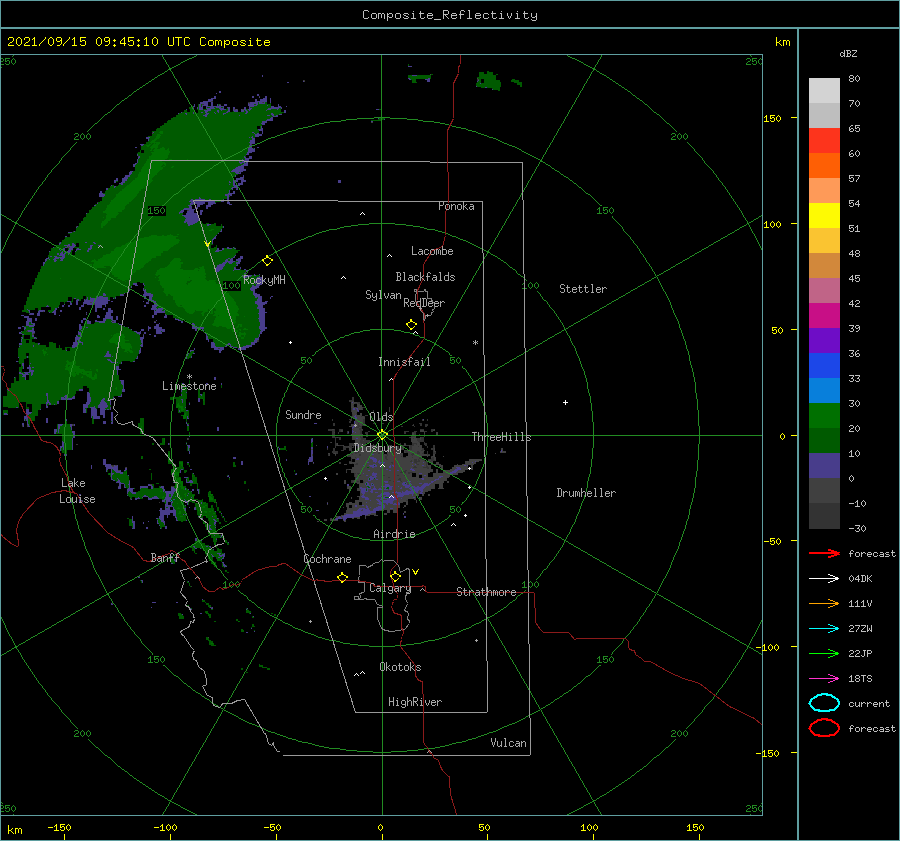
Task: Click the Sundre town label
Action: tap(303, 414)
